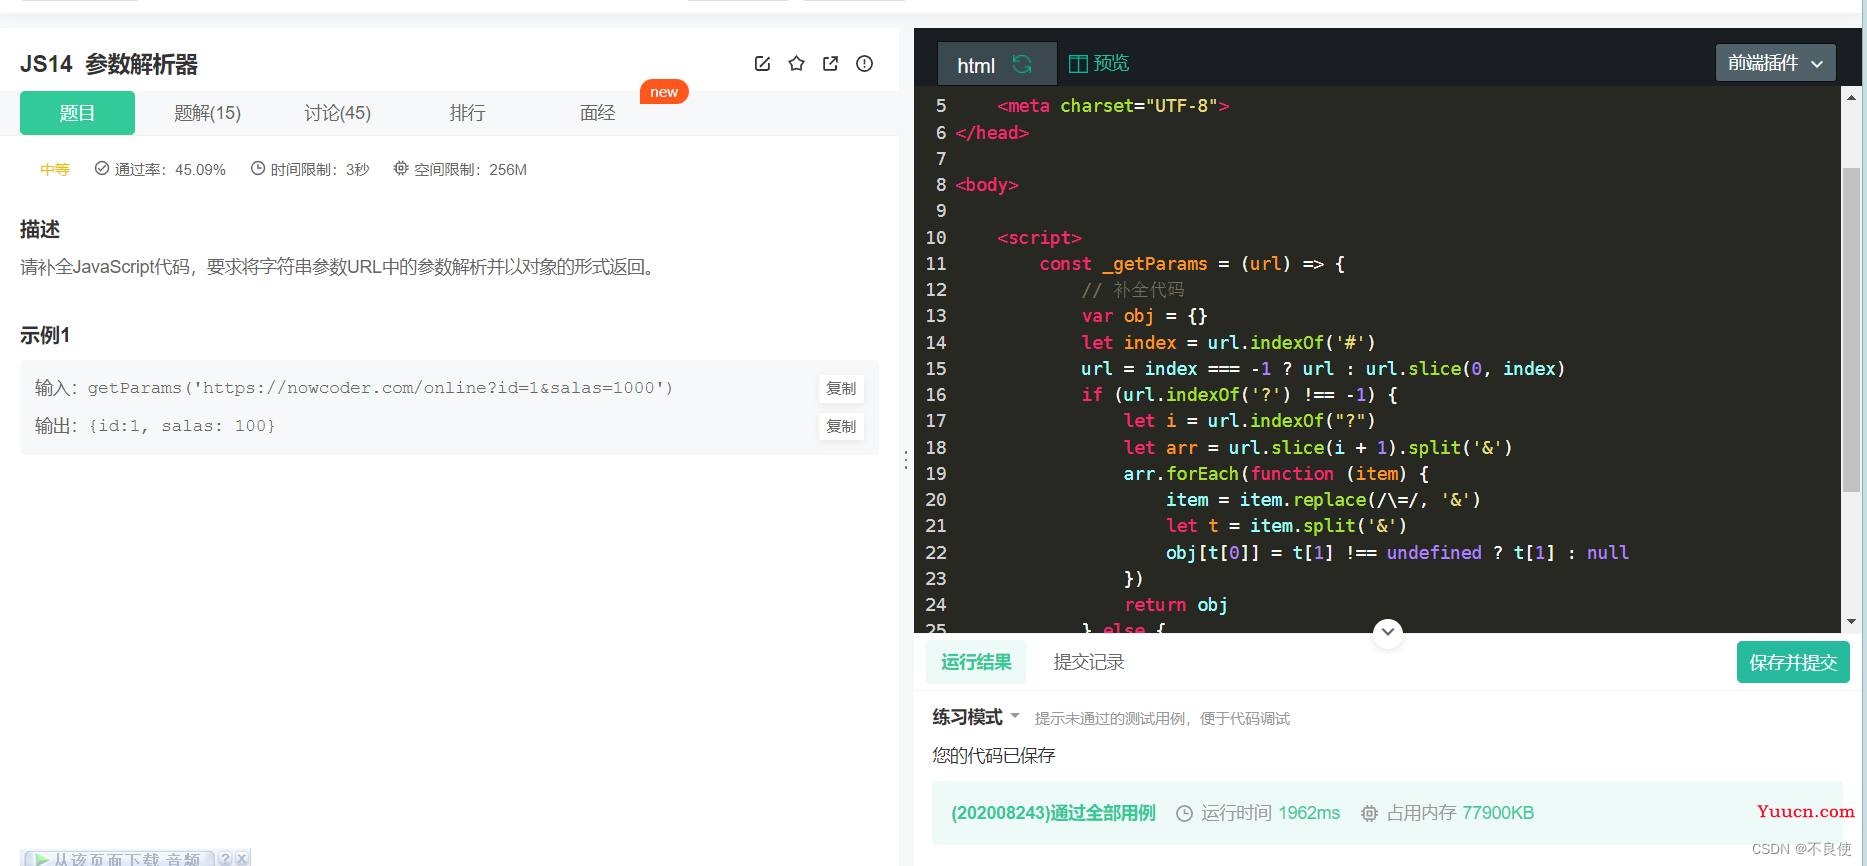Image resolution: width=1867 pixels, height=866 pixels.
Task: Expand editor with the round chevron button
Action: coord(1388,632)
